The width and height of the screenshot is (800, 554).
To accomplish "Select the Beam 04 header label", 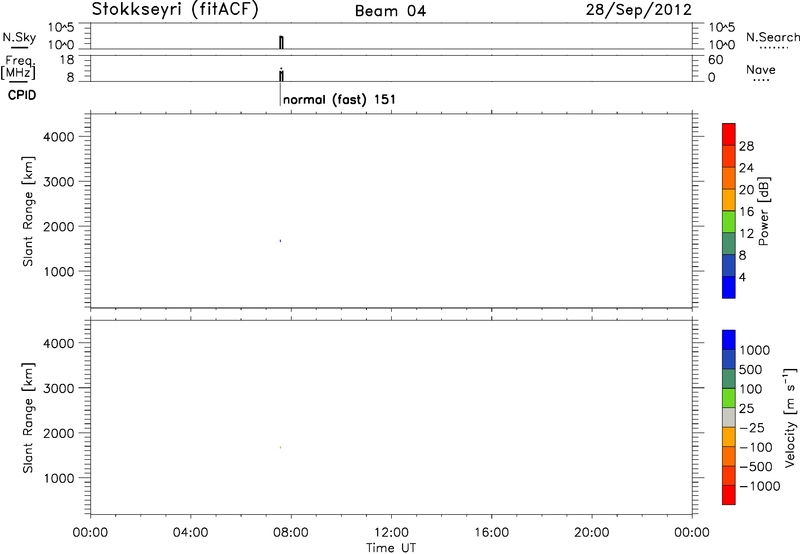I will pos(390,11).
